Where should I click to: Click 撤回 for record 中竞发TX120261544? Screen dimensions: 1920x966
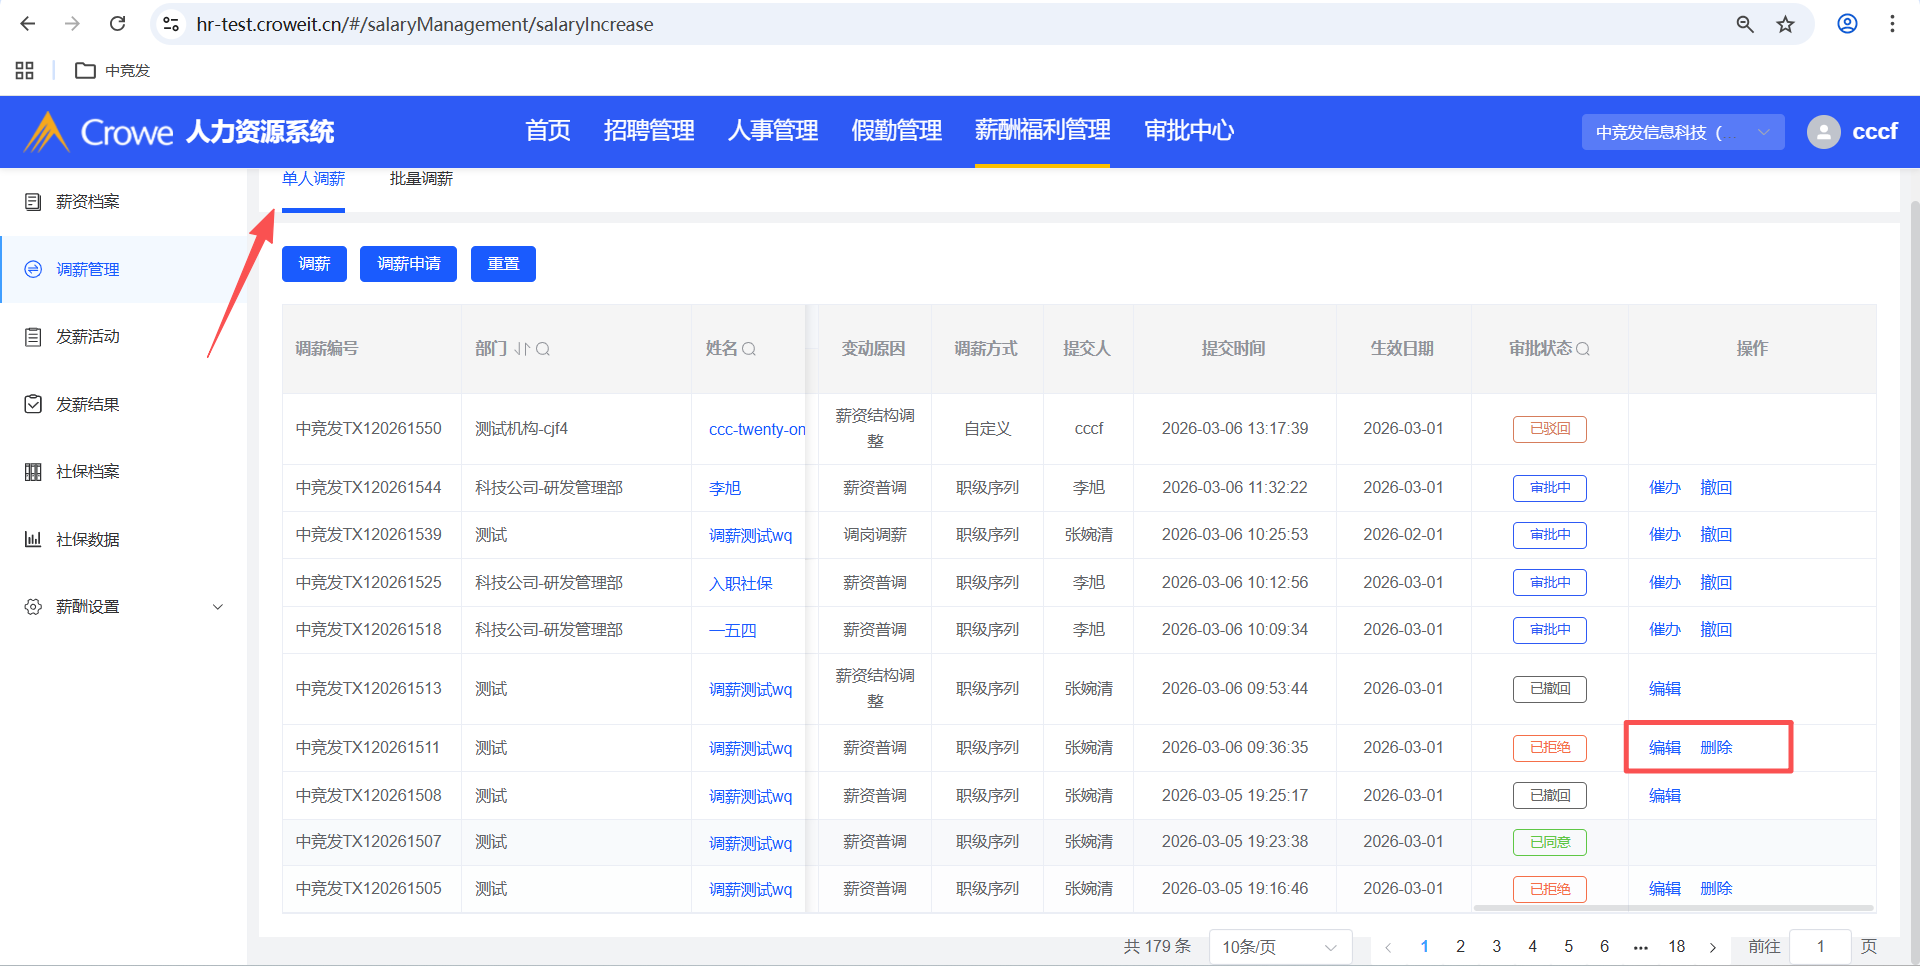pyautogui.click(x=1716, y=488)
